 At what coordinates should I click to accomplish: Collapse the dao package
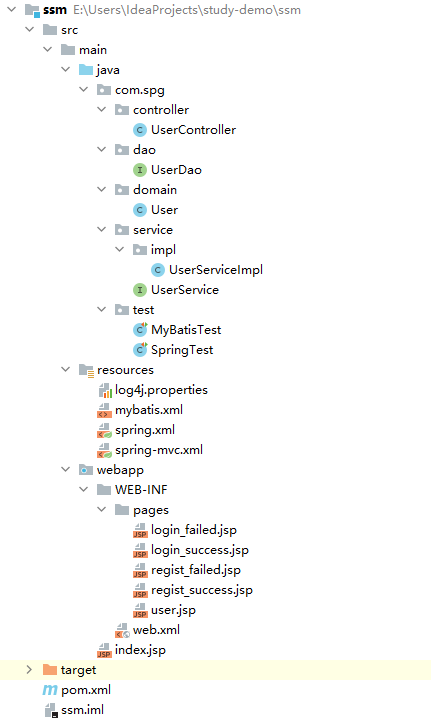(102, 149)
